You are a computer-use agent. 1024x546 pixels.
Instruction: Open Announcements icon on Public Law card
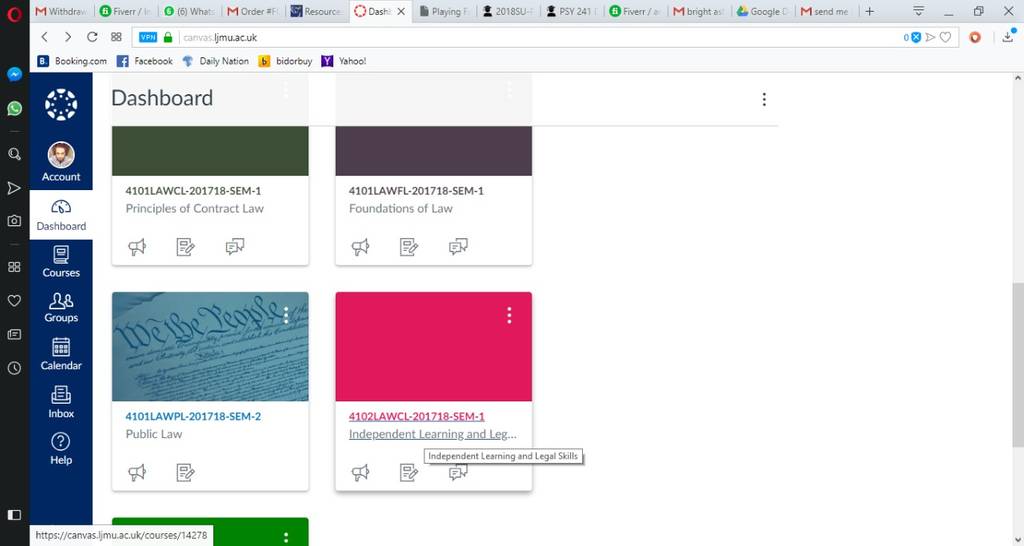pyautogui.click(x=137, y=472)
